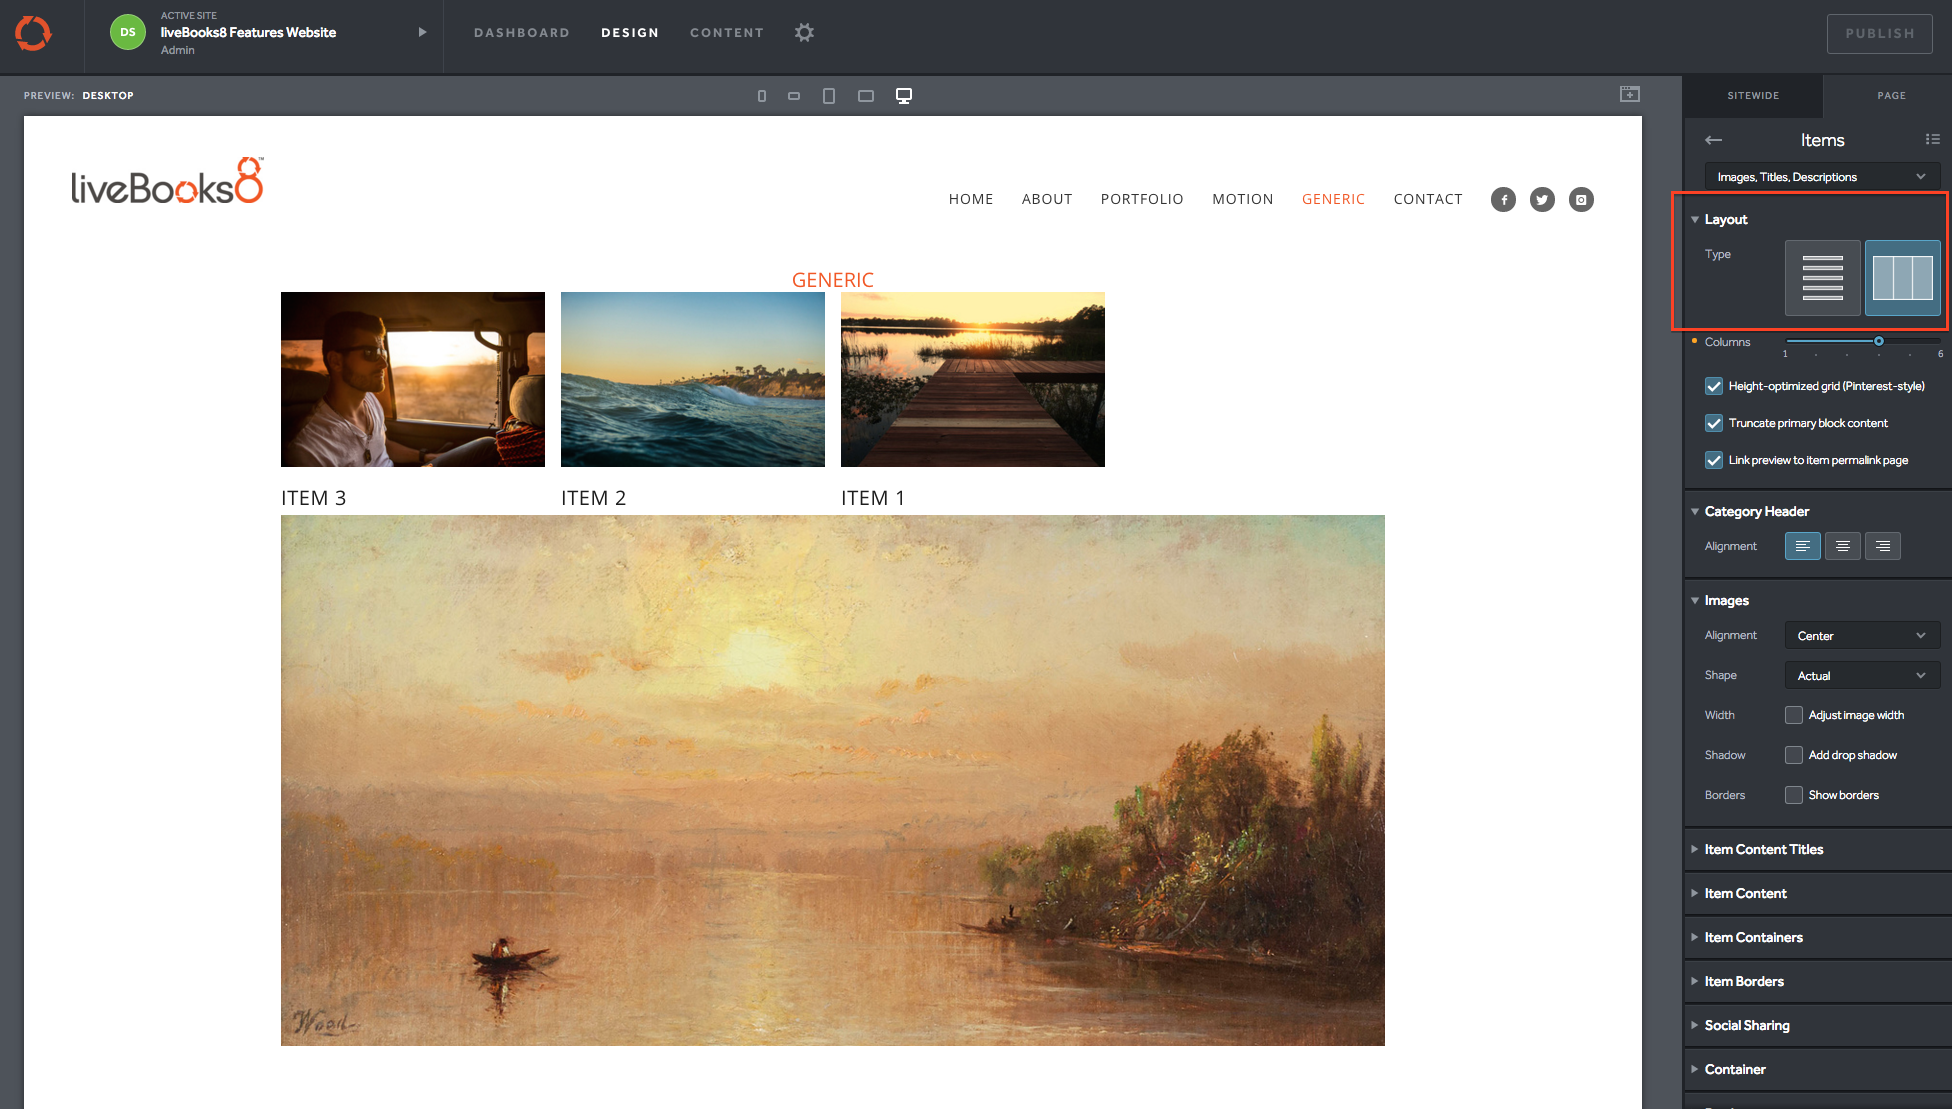This screenshot has height=1109, width=1952.
Task: Switch preview to desktop monitor icon
Action: pos(903,96)
